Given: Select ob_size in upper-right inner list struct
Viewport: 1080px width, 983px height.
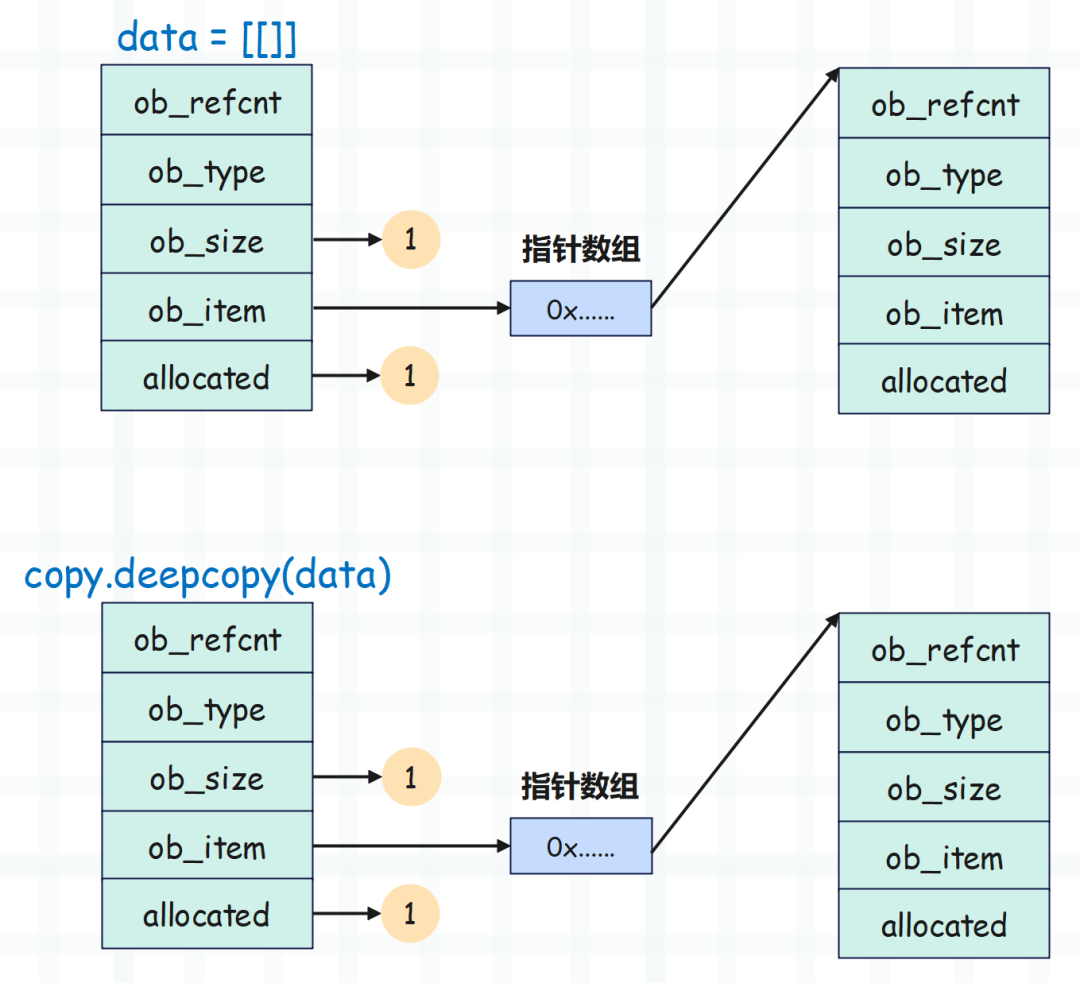Looking at the screenshot, I should click(x=944, y=242).
